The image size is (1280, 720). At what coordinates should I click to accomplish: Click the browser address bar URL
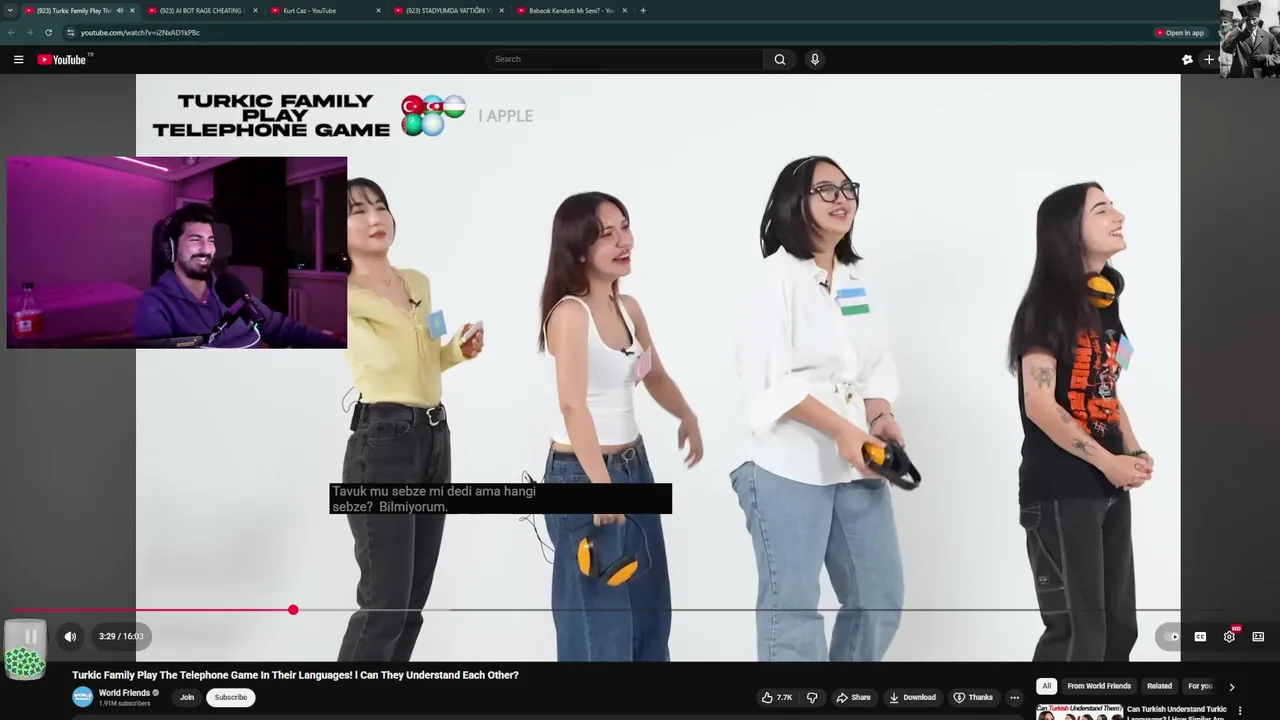pos(140,32)
